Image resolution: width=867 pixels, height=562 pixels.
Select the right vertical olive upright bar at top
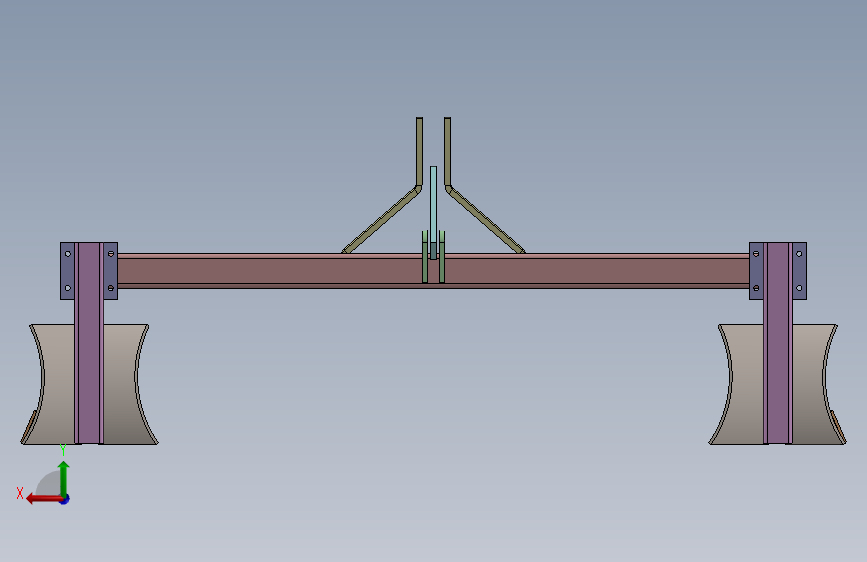(x=447, y=152)
